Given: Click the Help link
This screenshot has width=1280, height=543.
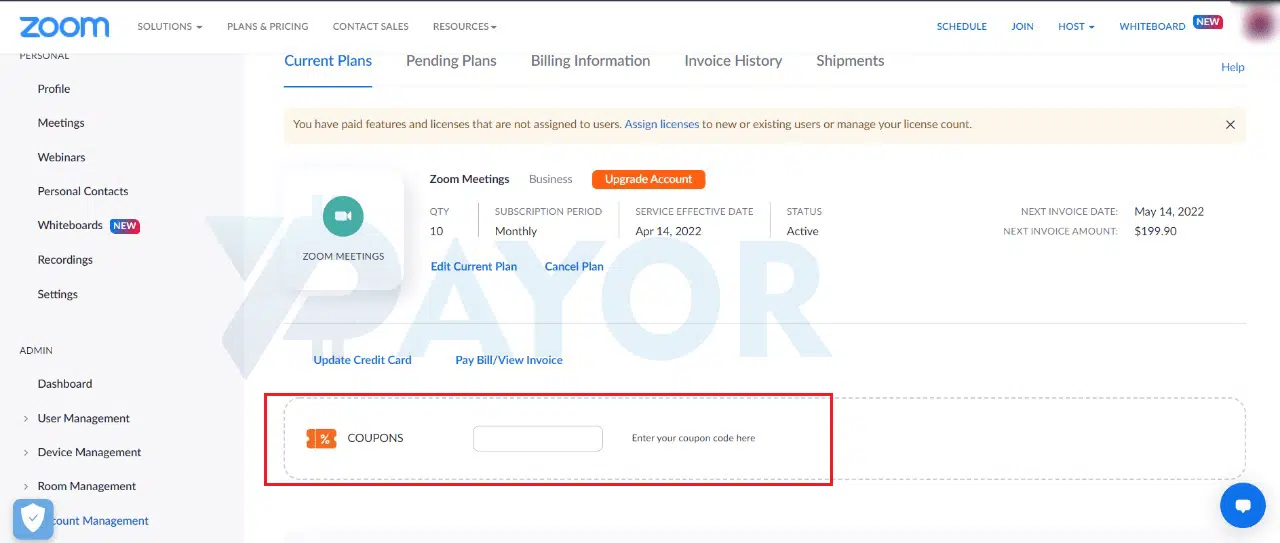Looking at the screenshot, I should coord(1233,67).
